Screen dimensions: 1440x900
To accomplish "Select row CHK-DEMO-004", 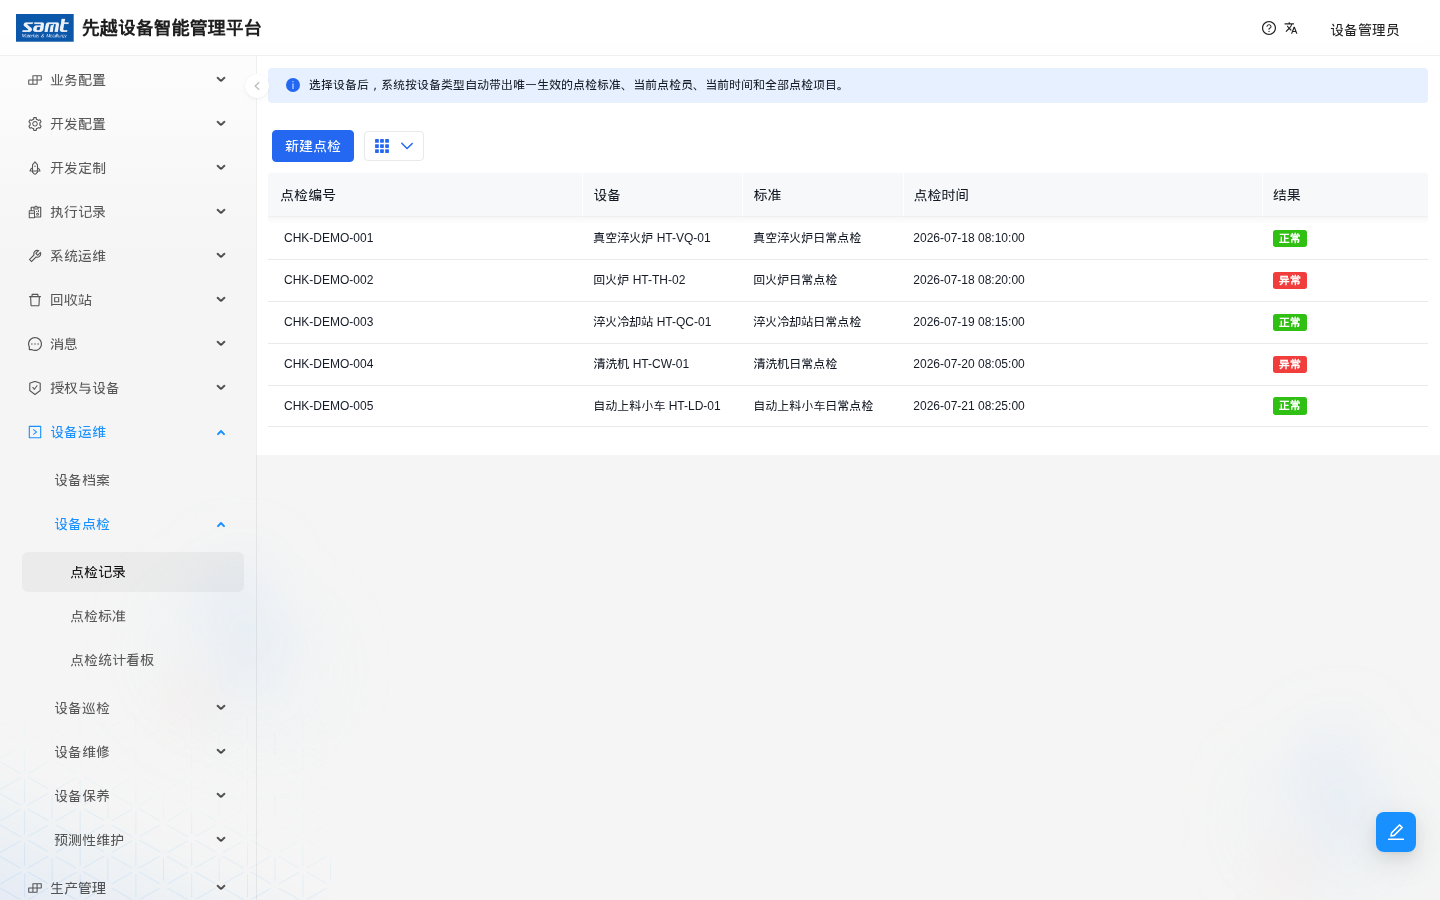I will pyautogui.click(x=848, y=364).
